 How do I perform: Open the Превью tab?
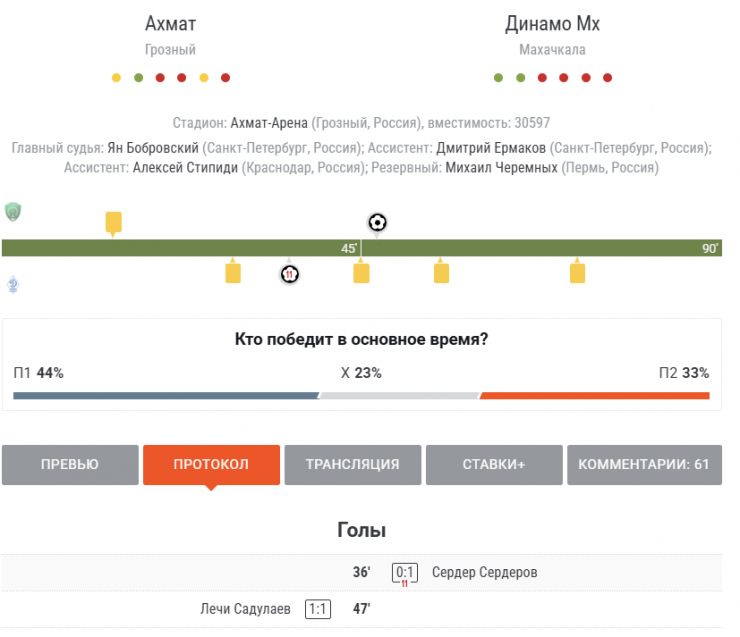point(70,464)
